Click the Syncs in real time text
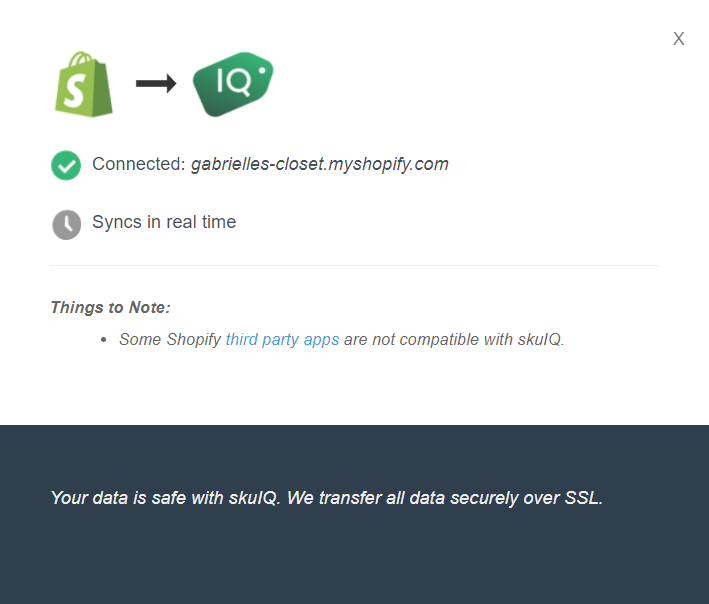This screenshot has height=604, width=709. click(164, 222)
